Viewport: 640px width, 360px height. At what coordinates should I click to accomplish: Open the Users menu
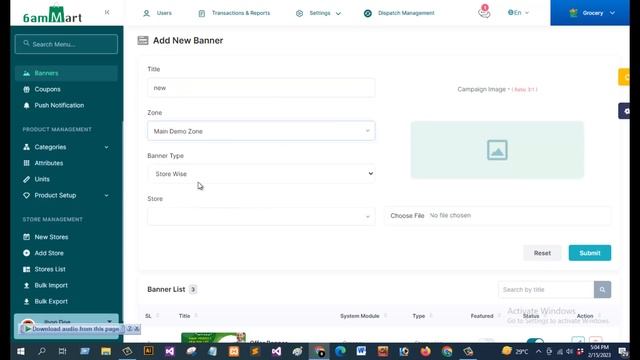(x=158, y=13)
